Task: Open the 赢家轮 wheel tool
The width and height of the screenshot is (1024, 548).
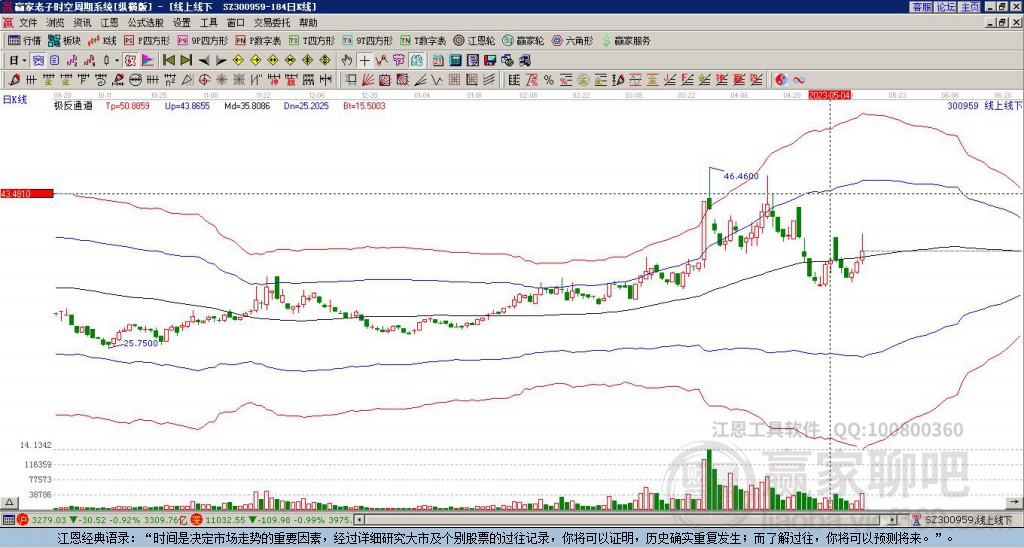Action: (523, 40)
